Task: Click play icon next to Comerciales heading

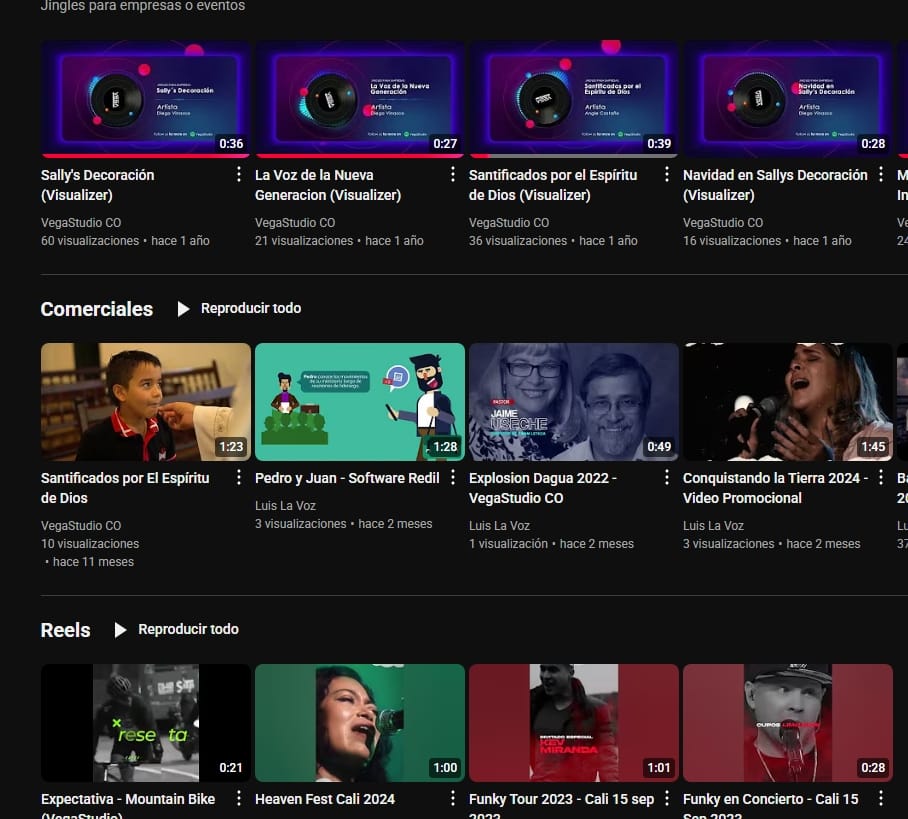Action: 183,309
